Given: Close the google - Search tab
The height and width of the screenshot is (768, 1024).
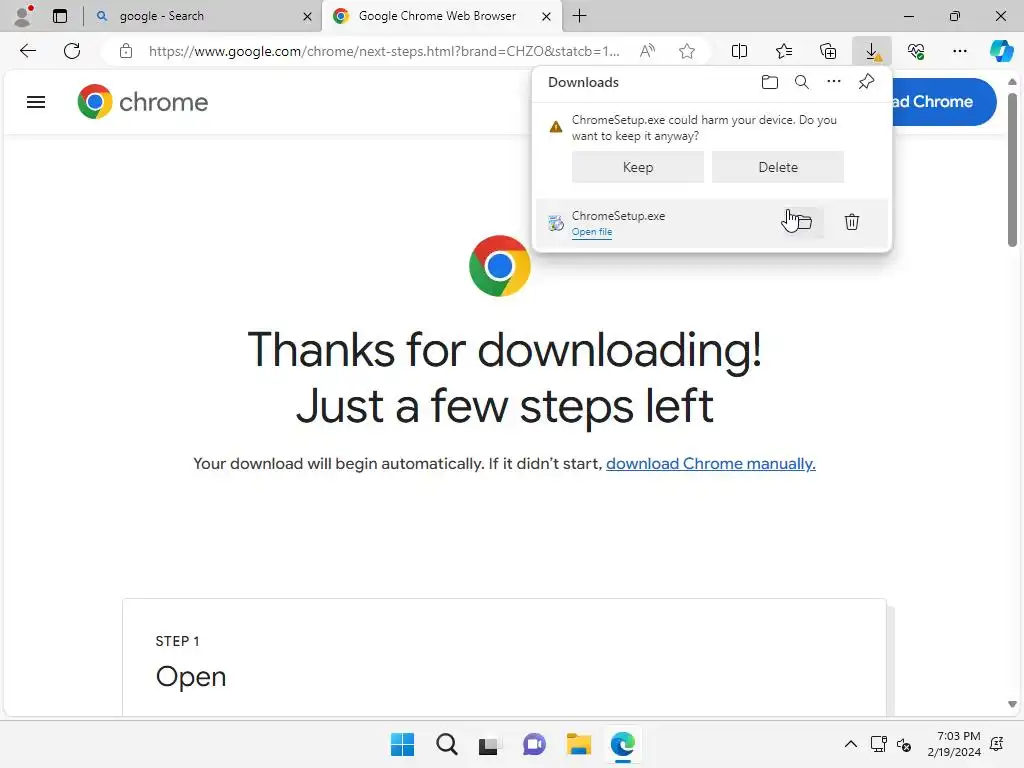Looking at the screenshot, I should point(307,16).
